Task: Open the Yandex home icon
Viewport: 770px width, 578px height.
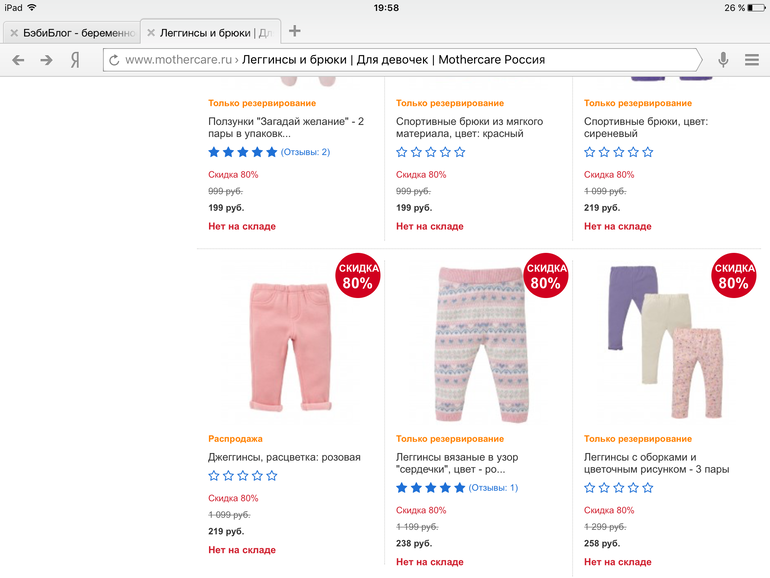Action: 75,60
